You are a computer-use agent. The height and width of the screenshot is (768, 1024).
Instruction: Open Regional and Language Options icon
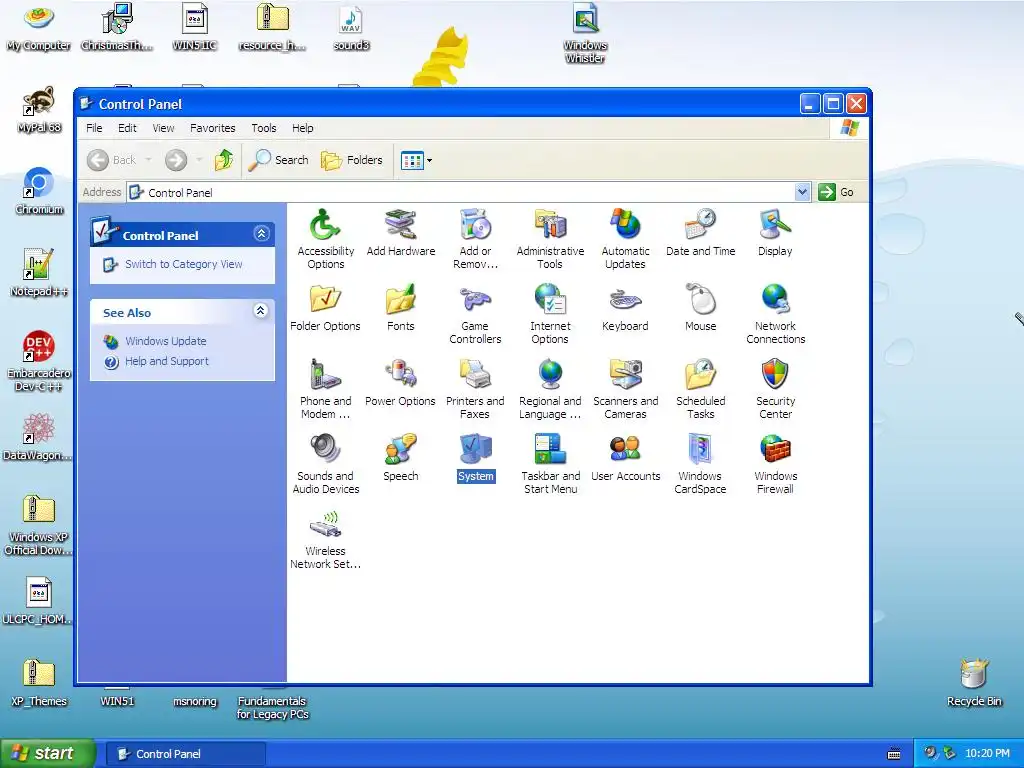(551, 376)
